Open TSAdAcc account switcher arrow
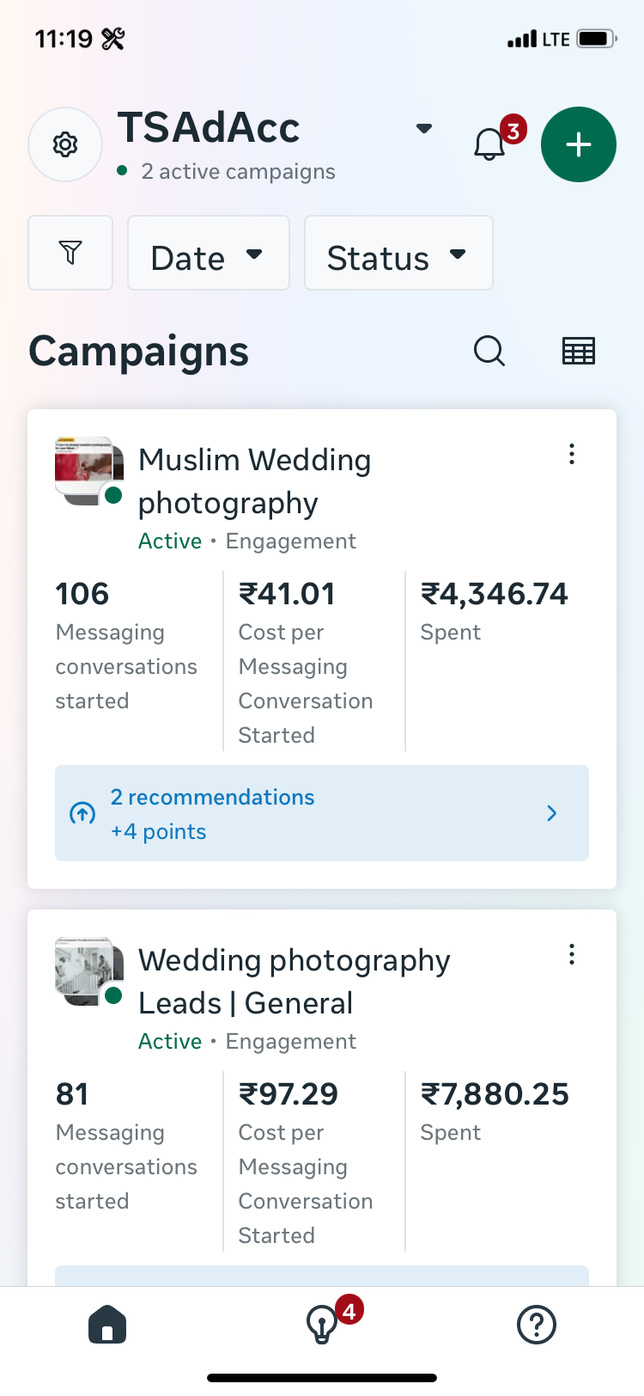This screenshot has width=644, height=1396. point(424,128)
